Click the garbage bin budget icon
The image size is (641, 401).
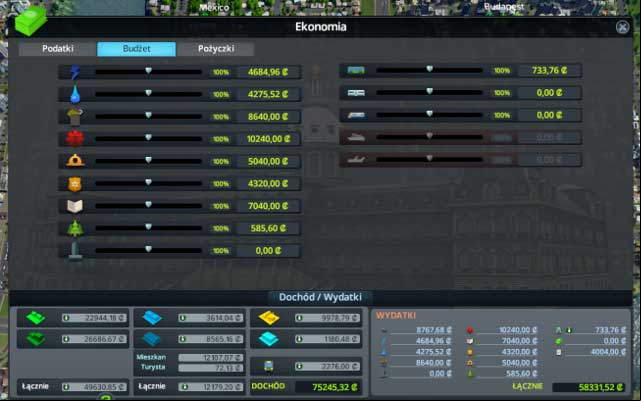click(75, 117)
